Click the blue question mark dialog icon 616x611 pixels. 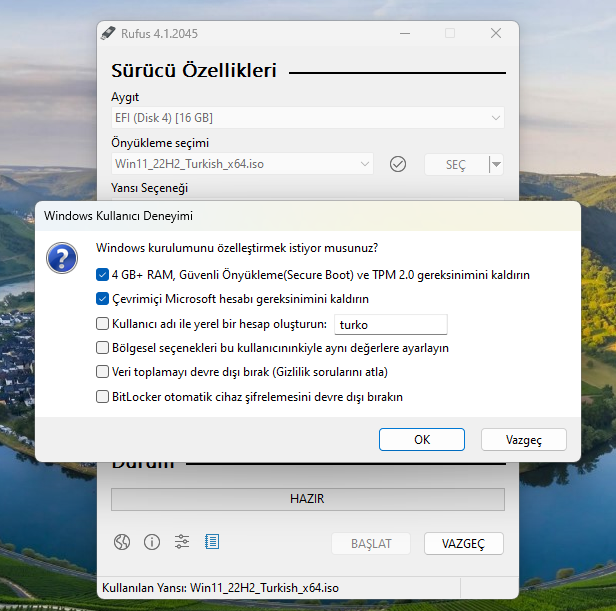click(62, 258)
